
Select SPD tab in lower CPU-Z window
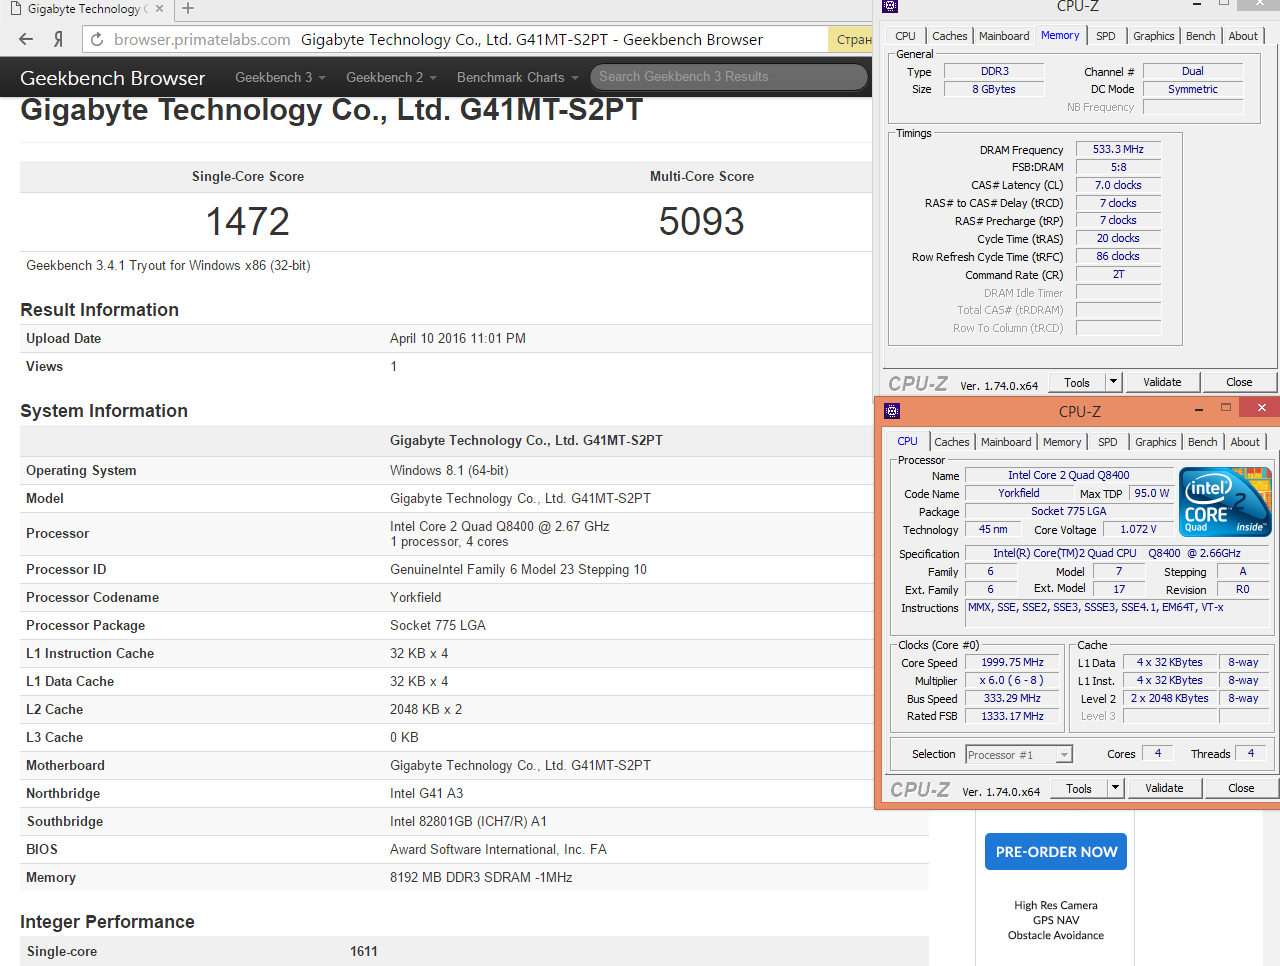point(1107,442)
